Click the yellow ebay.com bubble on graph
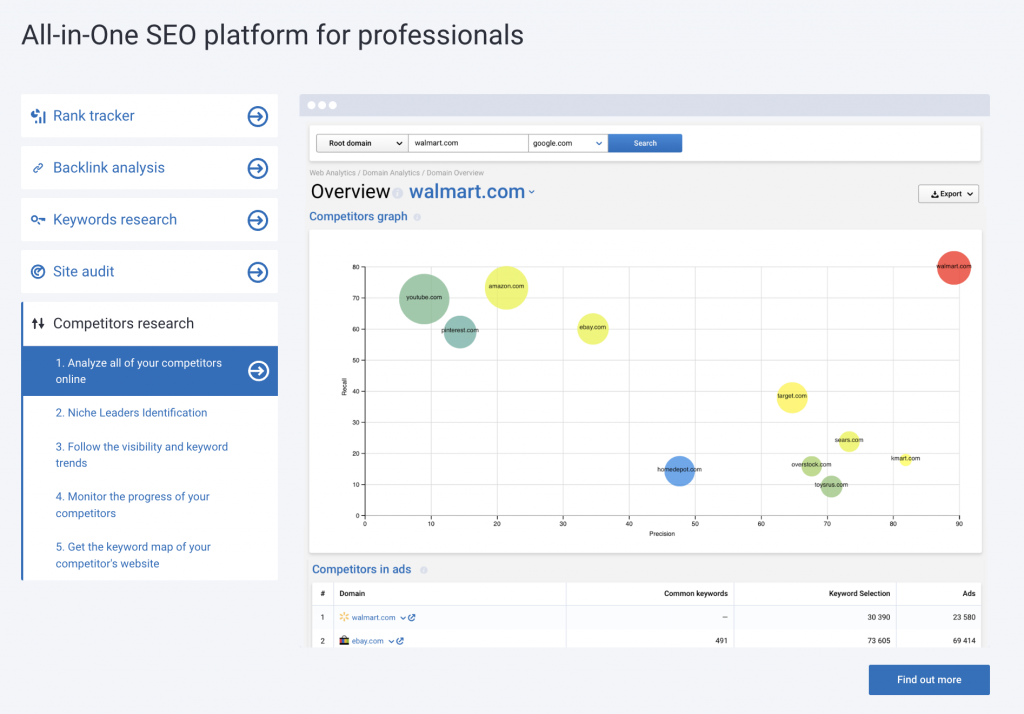The height and width of the screenshot is (714, 1024). (592, 328)
